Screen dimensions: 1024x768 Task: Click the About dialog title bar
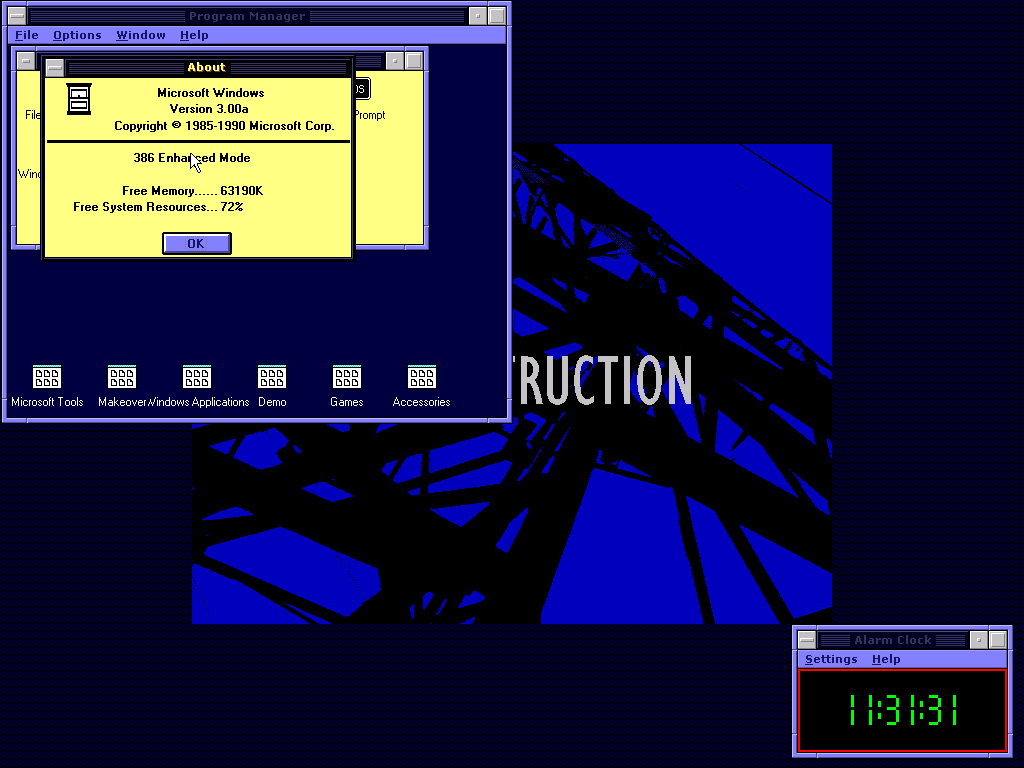206,67
